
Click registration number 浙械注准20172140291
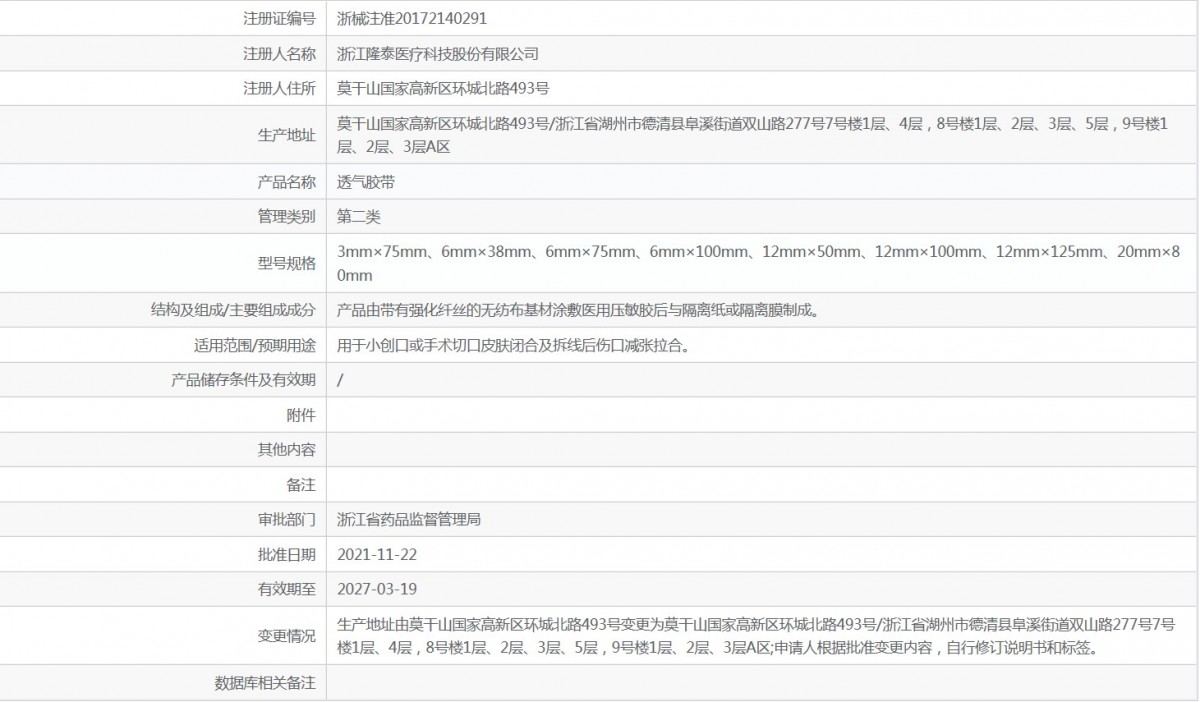pyautogui.click(x=413, y=18)
